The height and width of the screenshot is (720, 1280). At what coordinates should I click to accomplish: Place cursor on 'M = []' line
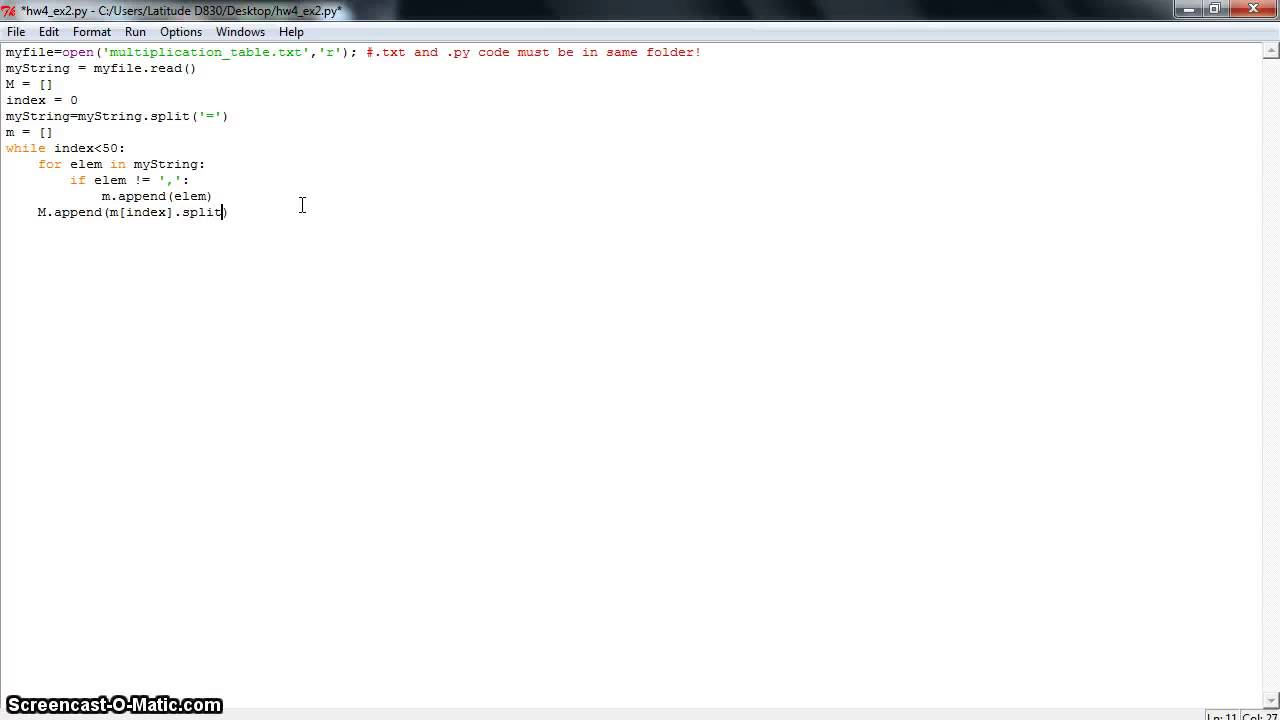[29, 84]
